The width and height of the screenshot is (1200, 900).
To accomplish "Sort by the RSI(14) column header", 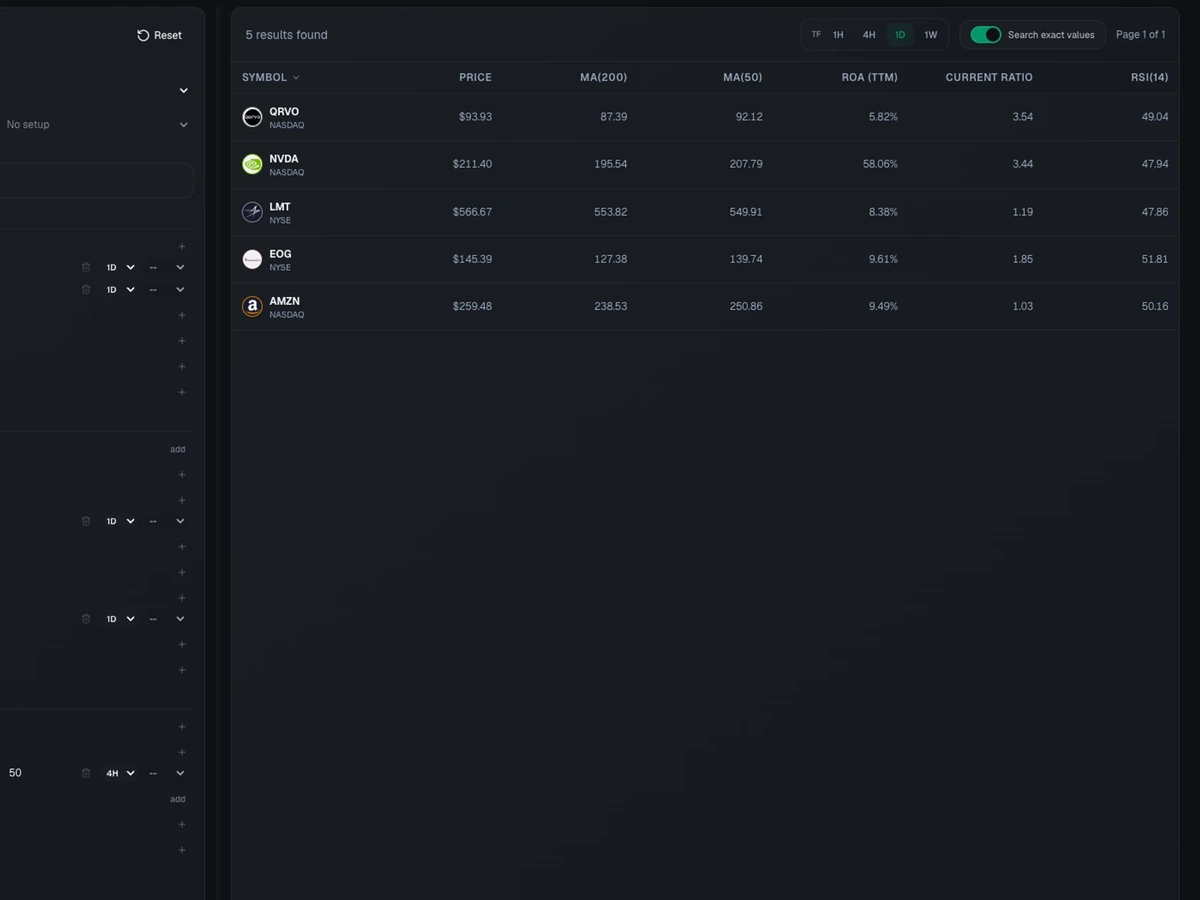I will pyautogui.click(x=1149, y=78).
